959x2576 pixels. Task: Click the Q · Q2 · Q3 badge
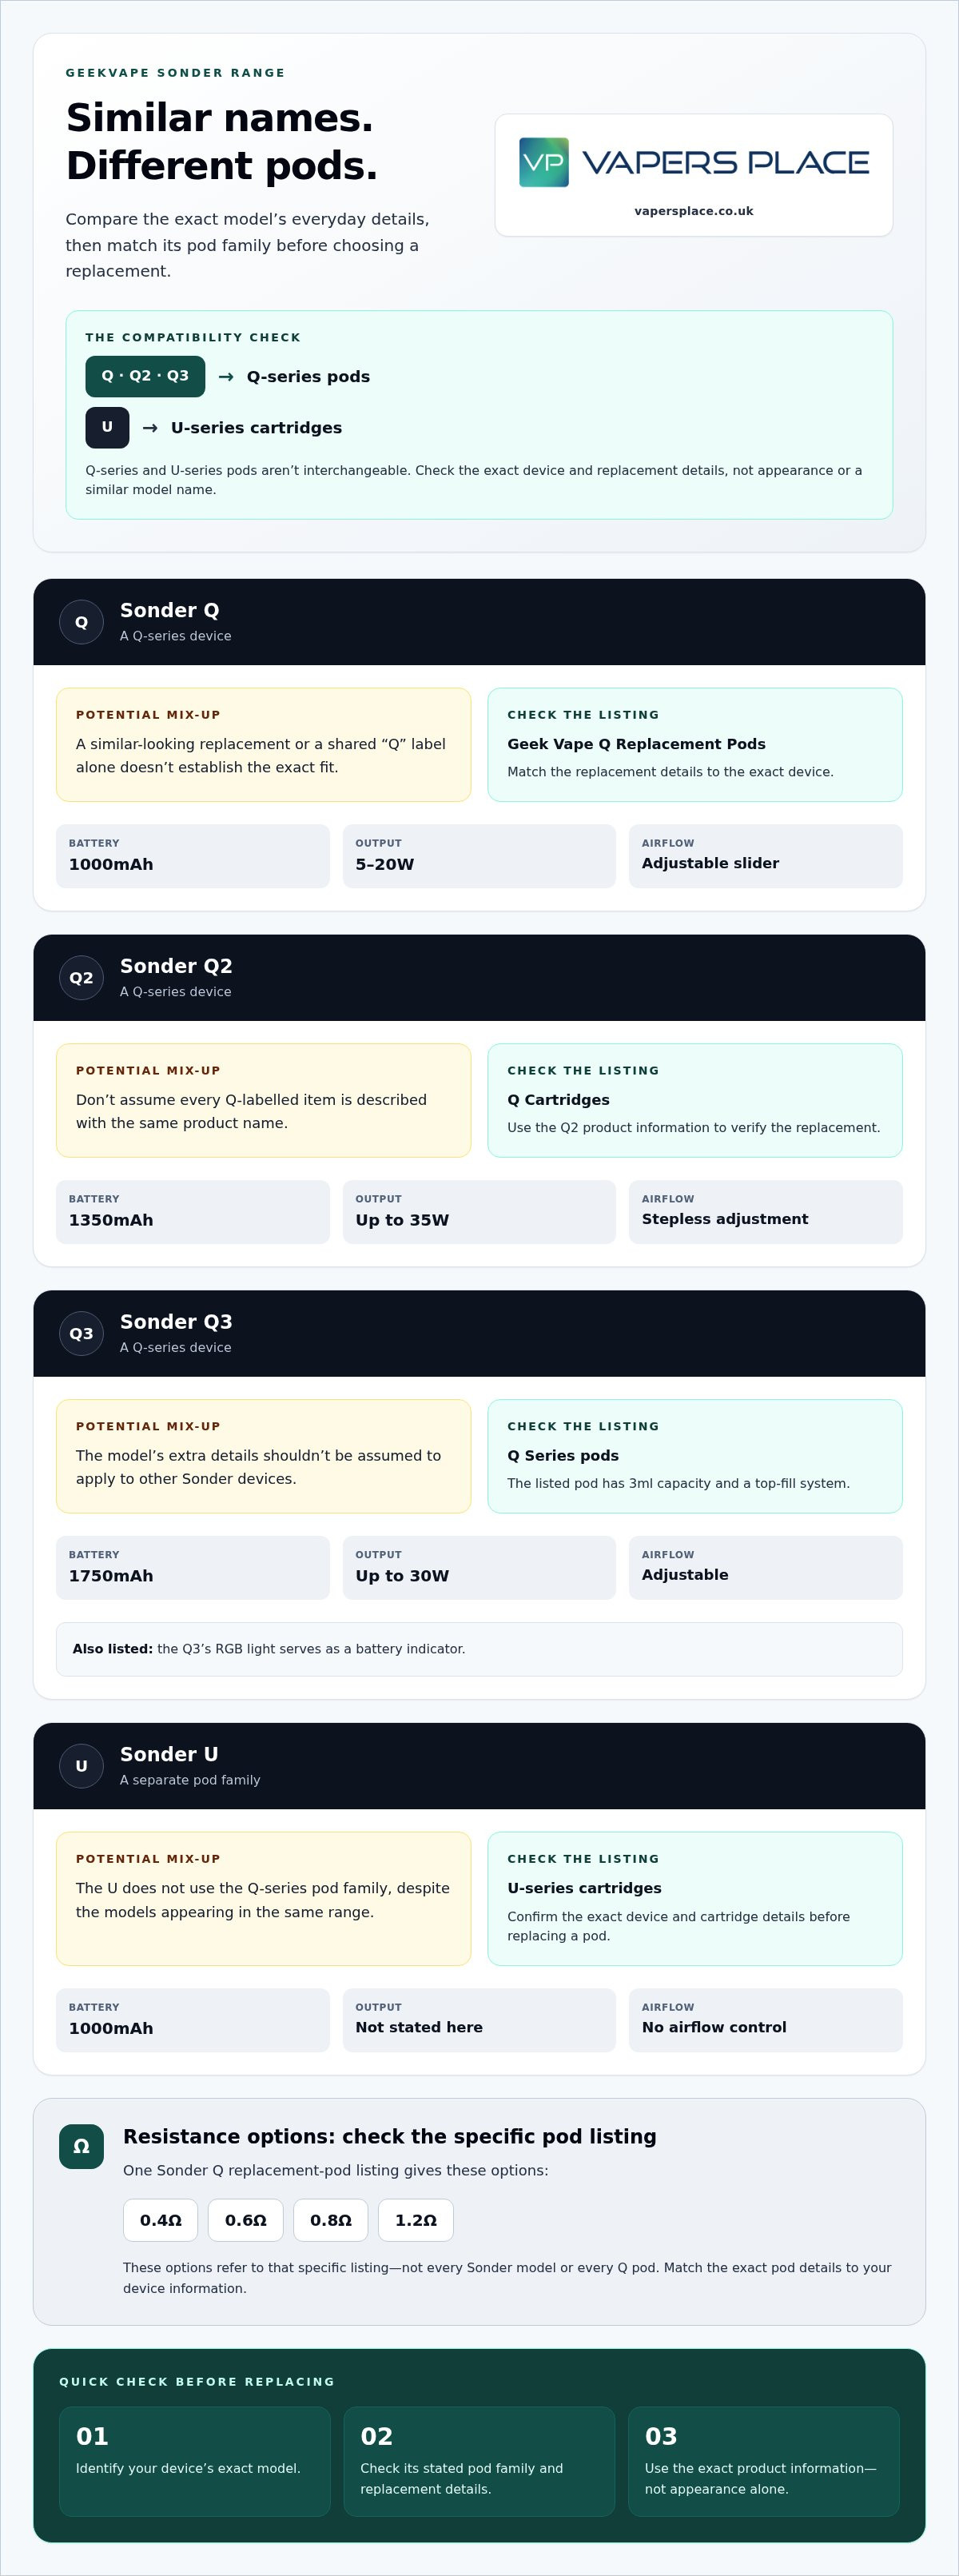click(145, 376)
